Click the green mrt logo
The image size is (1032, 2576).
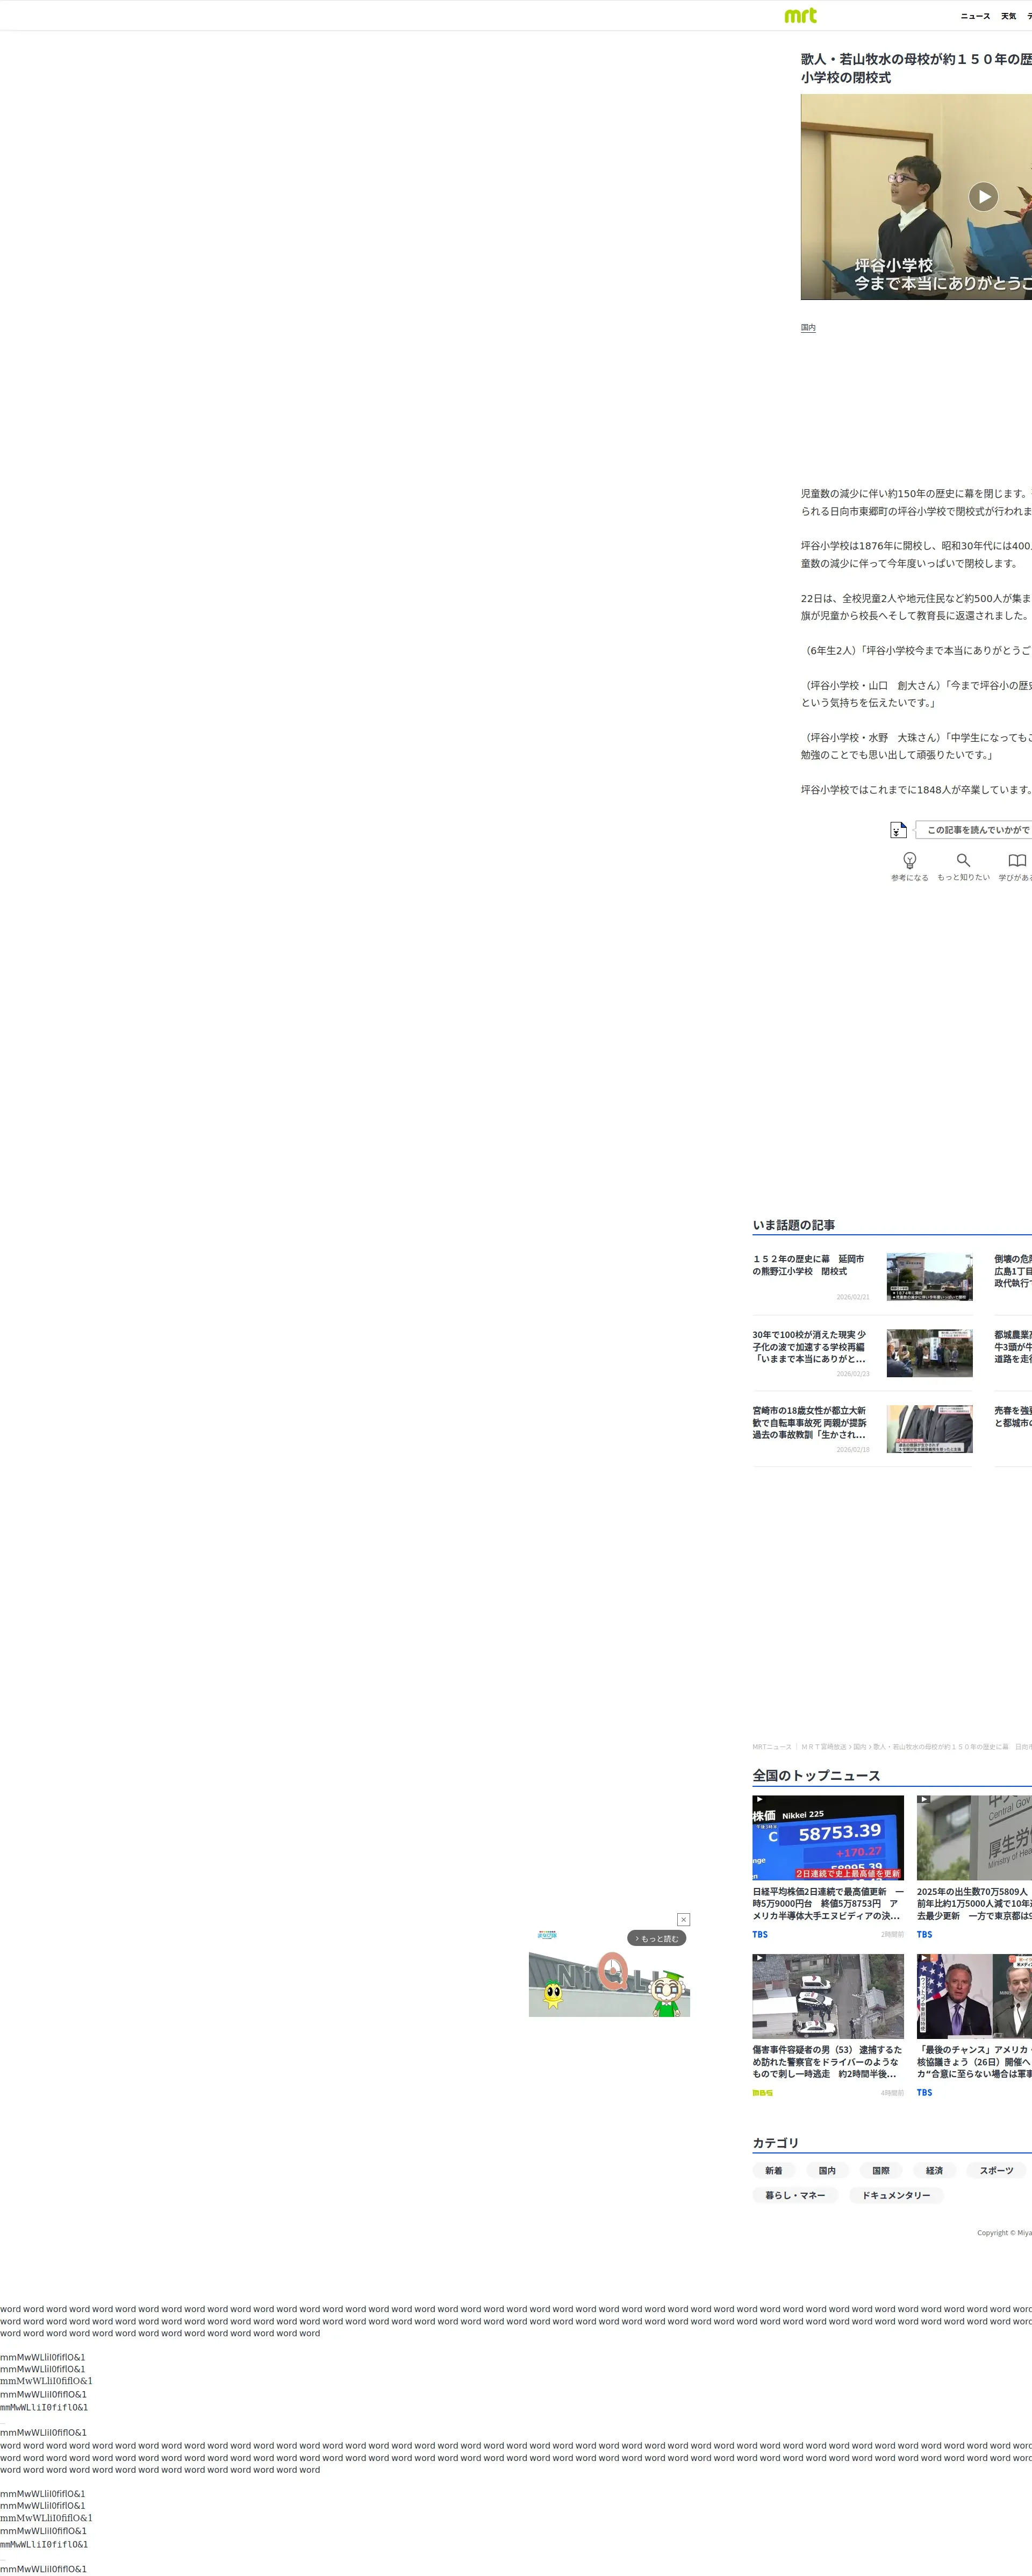click(800, 15)
